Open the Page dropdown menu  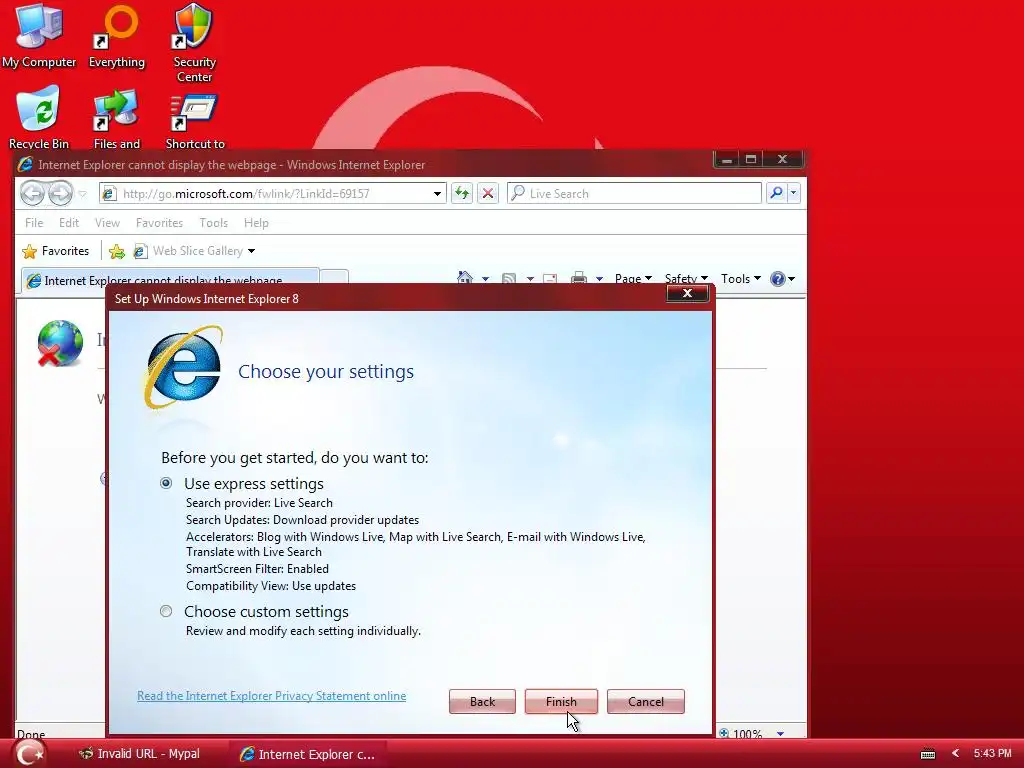tap(633, 279)
